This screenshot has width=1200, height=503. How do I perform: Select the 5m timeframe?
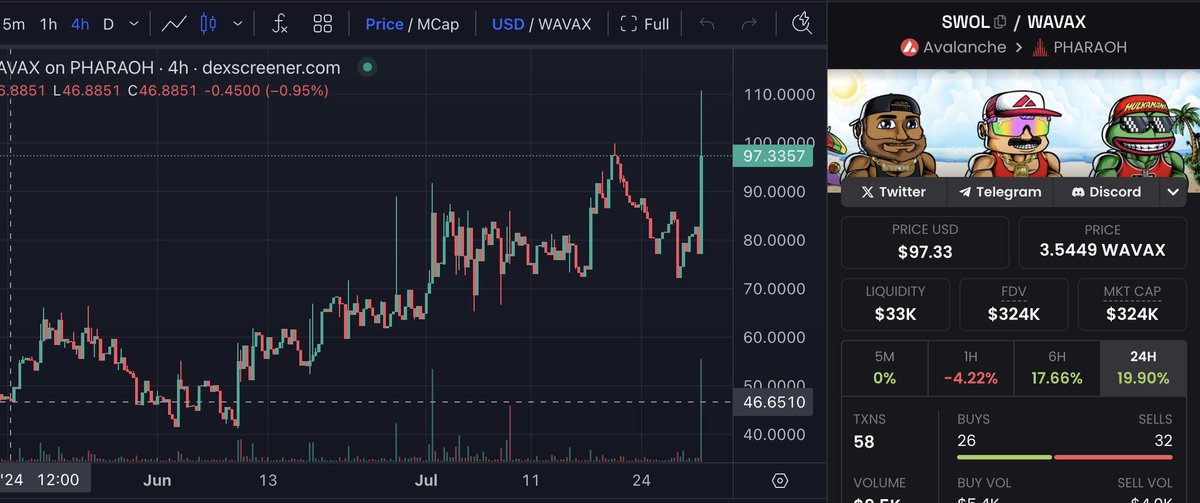tap(13, 24)
